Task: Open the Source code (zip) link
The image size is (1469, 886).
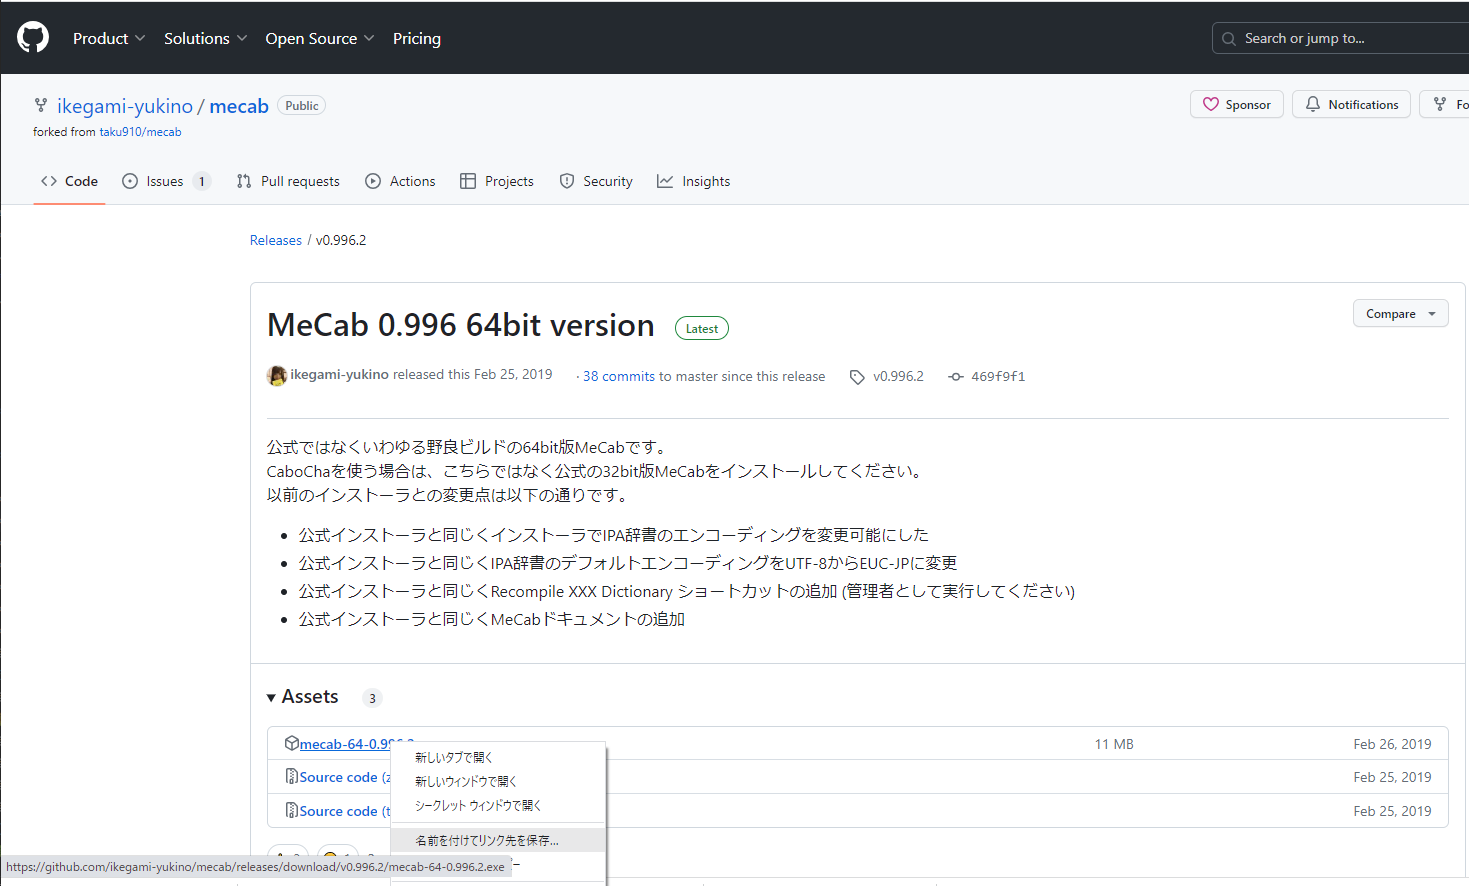Action: 345,777
